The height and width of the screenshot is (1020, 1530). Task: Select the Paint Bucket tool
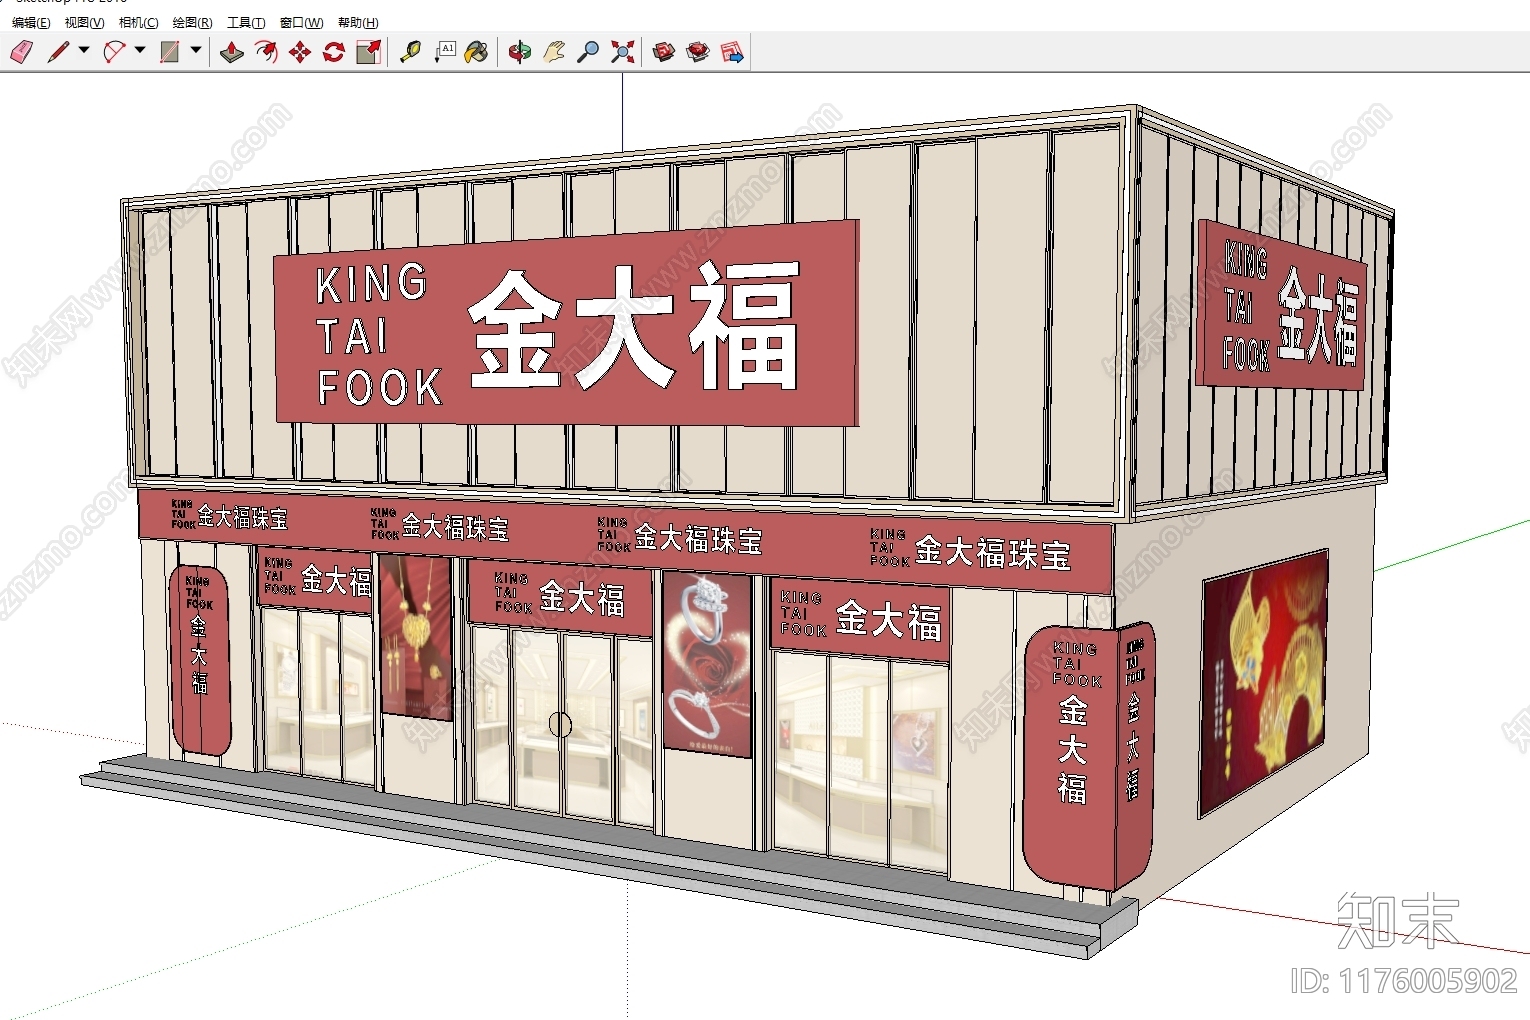click(477, 52)
